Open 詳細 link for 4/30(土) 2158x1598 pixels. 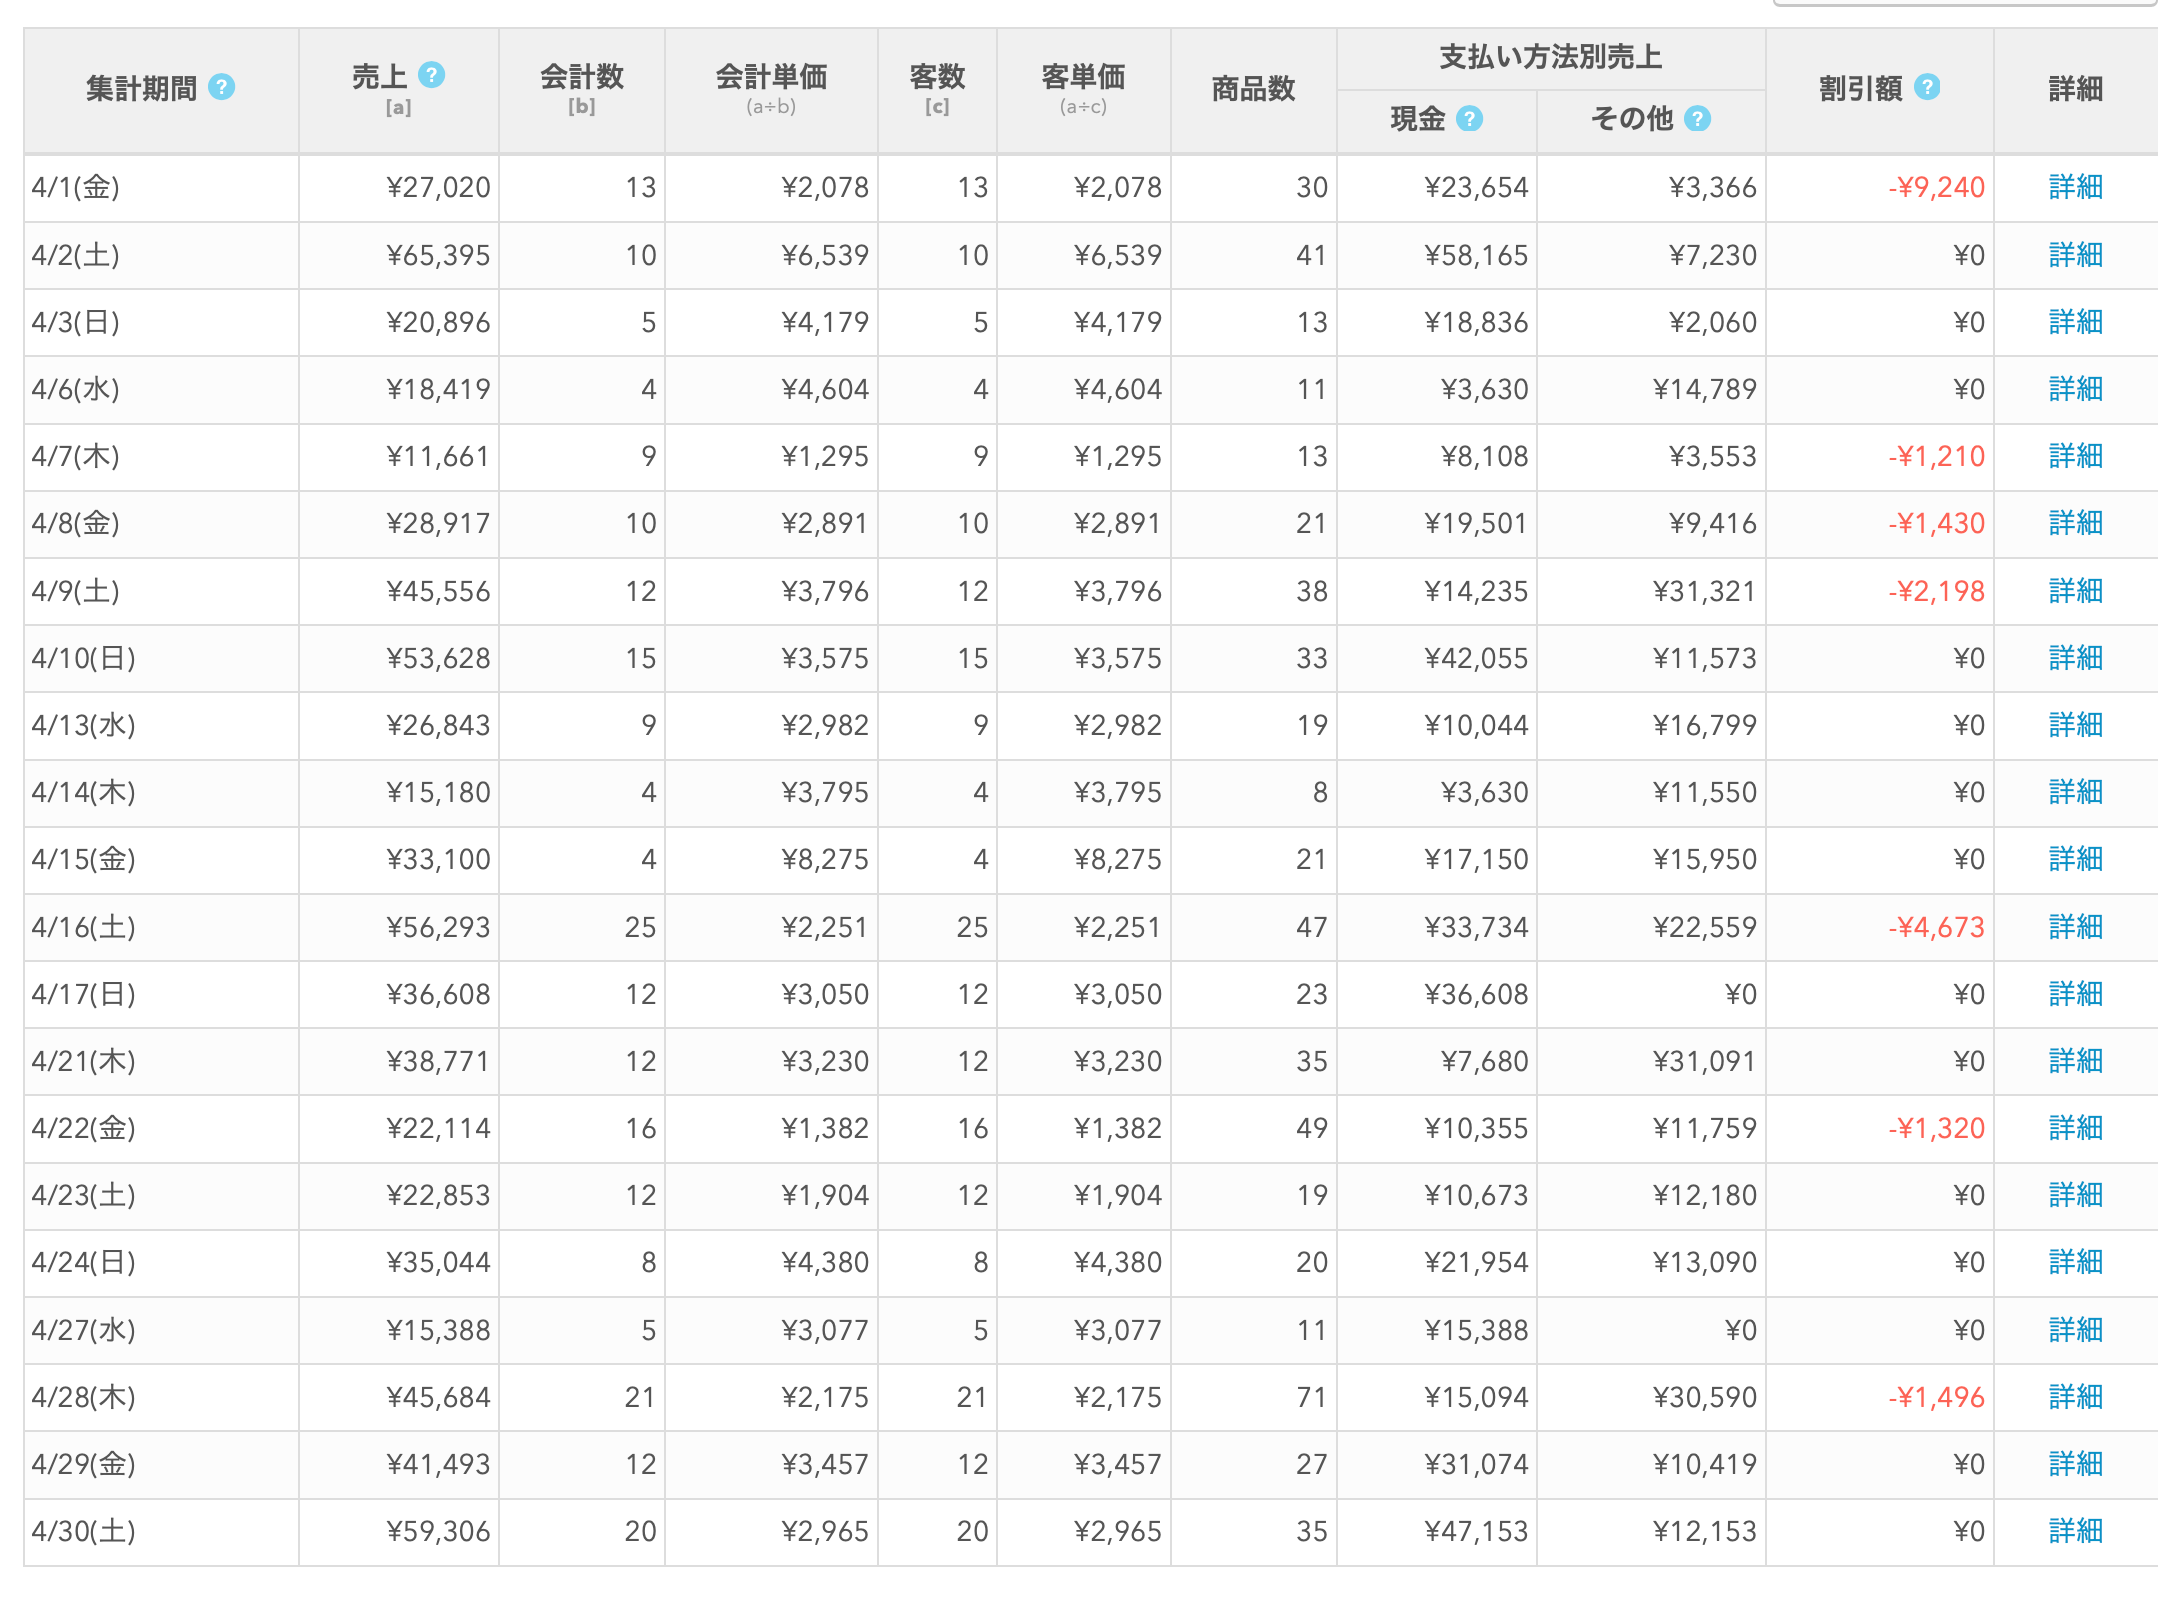point(2075,1531)
